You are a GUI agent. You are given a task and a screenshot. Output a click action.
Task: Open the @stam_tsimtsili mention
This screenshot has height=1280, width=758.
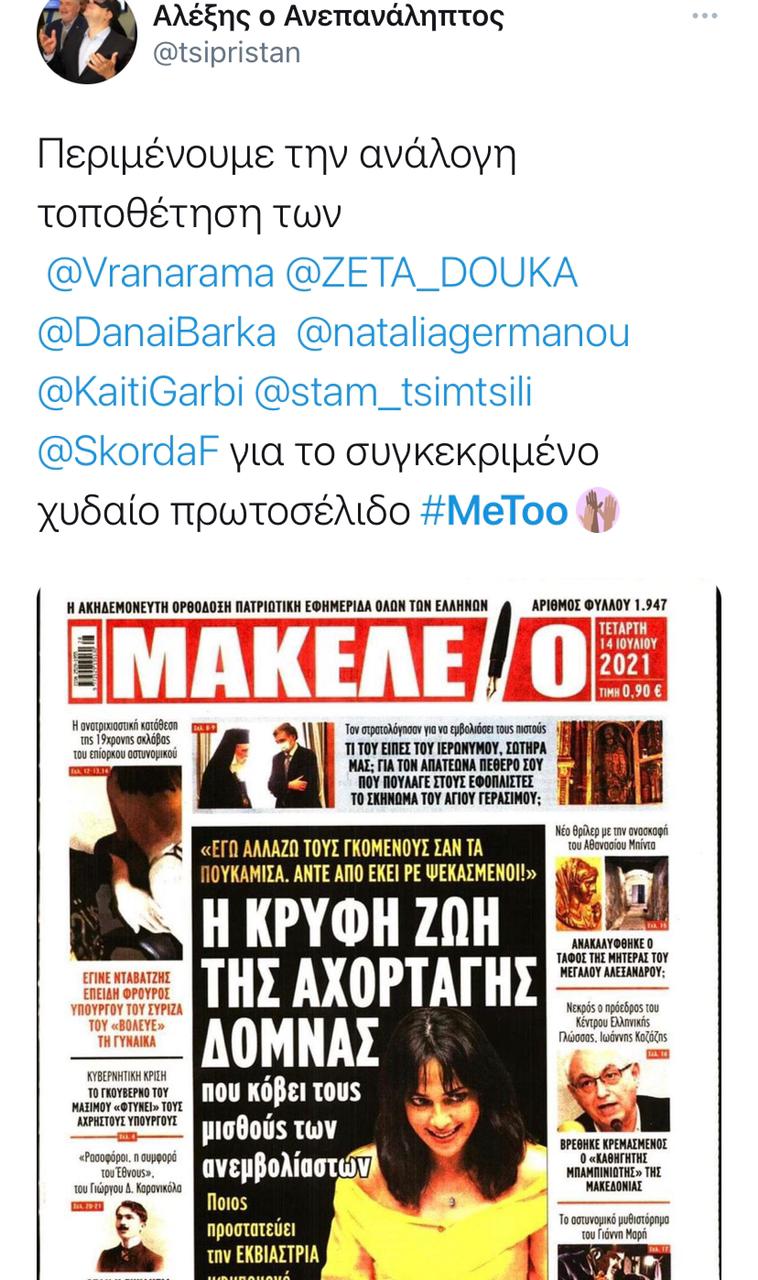393,393
